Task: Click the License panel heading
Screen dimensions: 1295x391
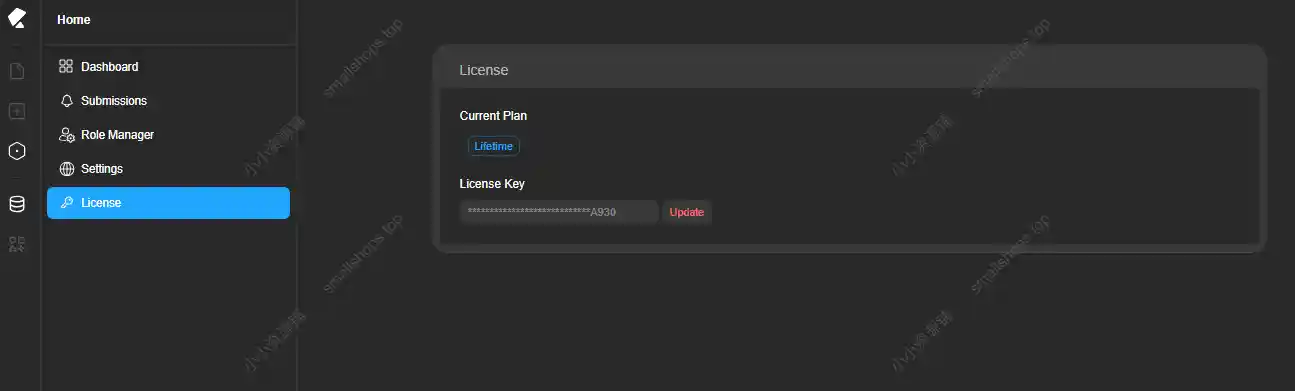Action: tap(484, 70)
